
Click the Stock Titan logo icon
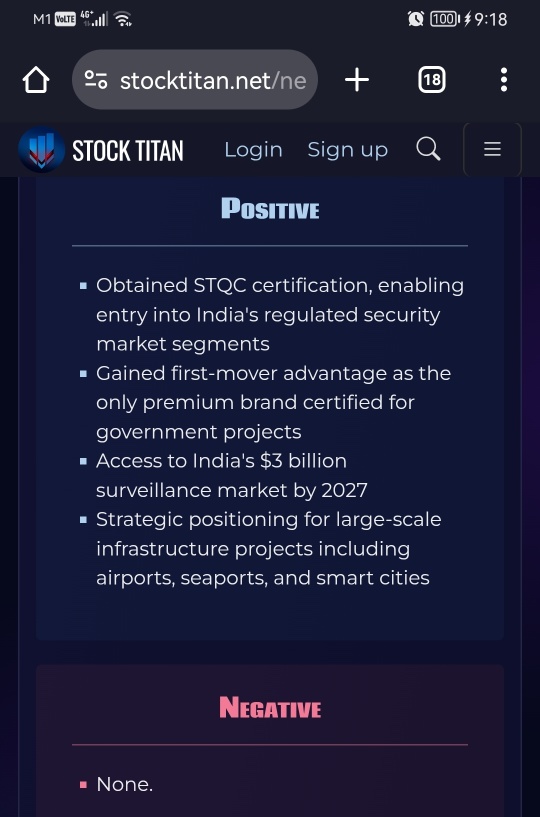pyautogui.click(x=42, y=150)
